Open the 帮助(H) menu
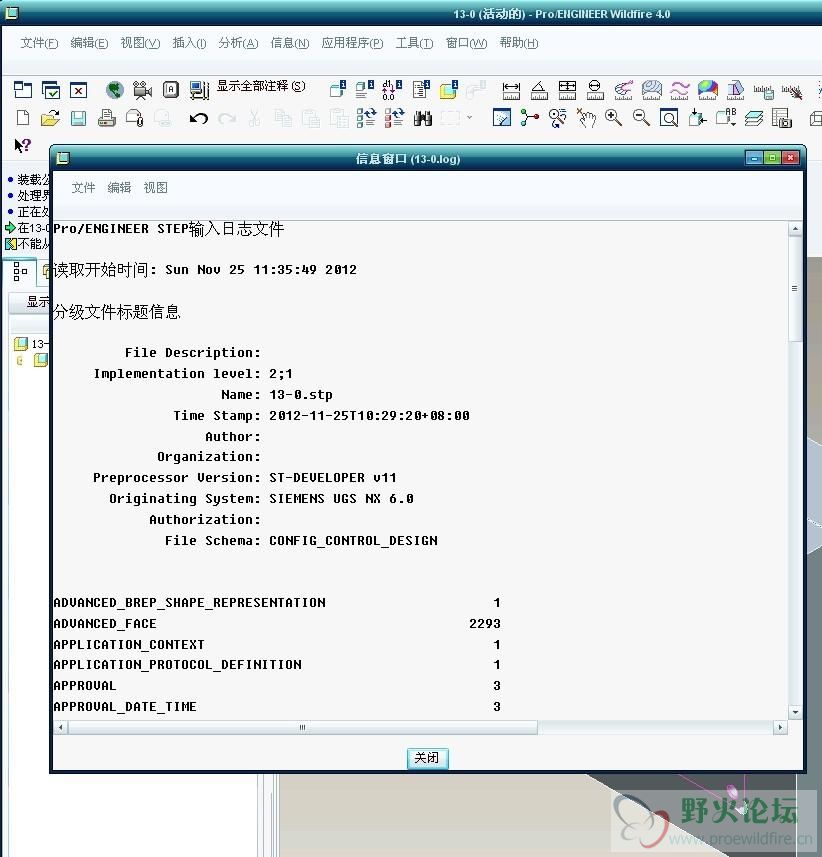822x857 pixels. pos(519,43)
